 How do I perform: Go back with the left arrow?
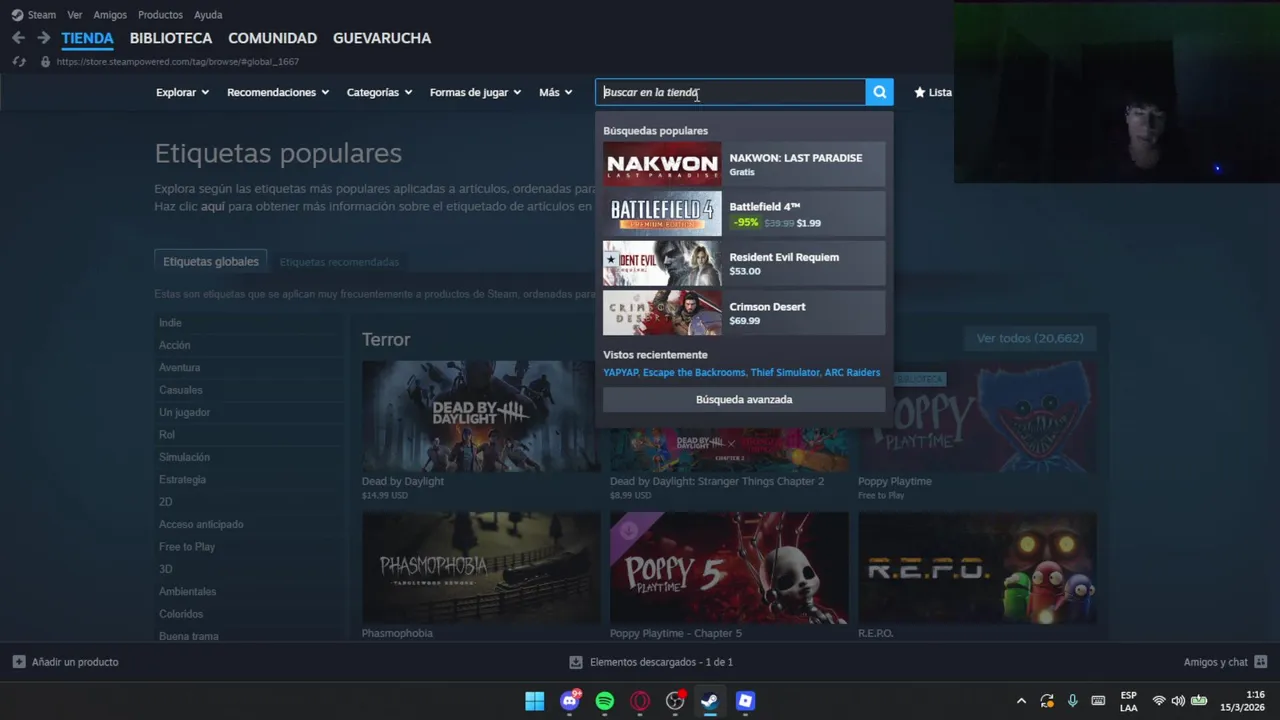coord(18,38)
